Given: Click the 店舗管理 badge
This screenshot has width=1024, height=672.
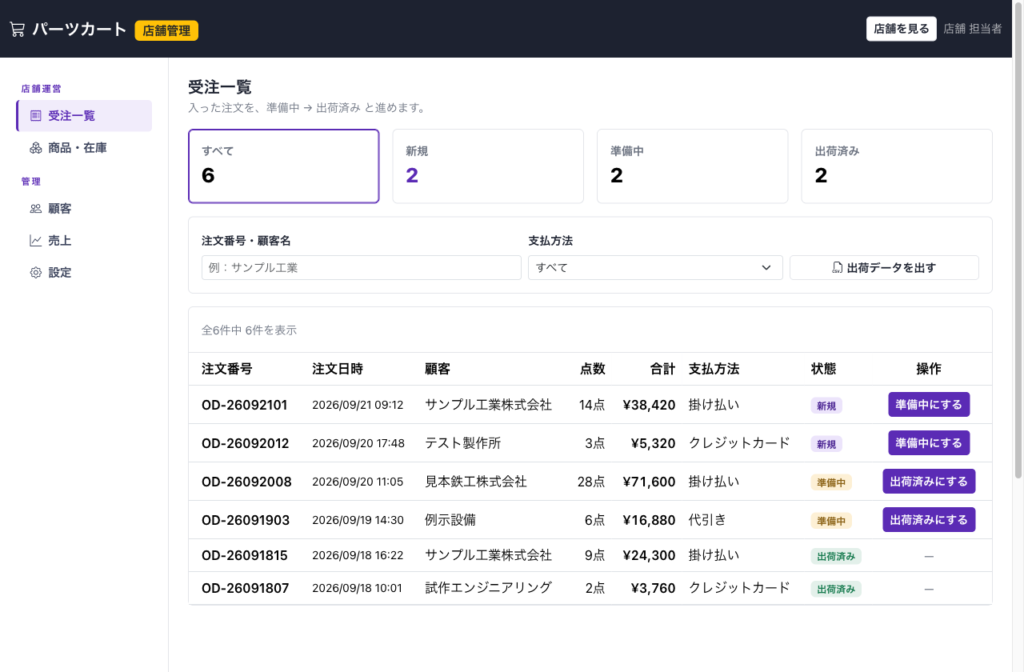Looking at the screenshot, I should pyautogui.click(x=167, y=30).
